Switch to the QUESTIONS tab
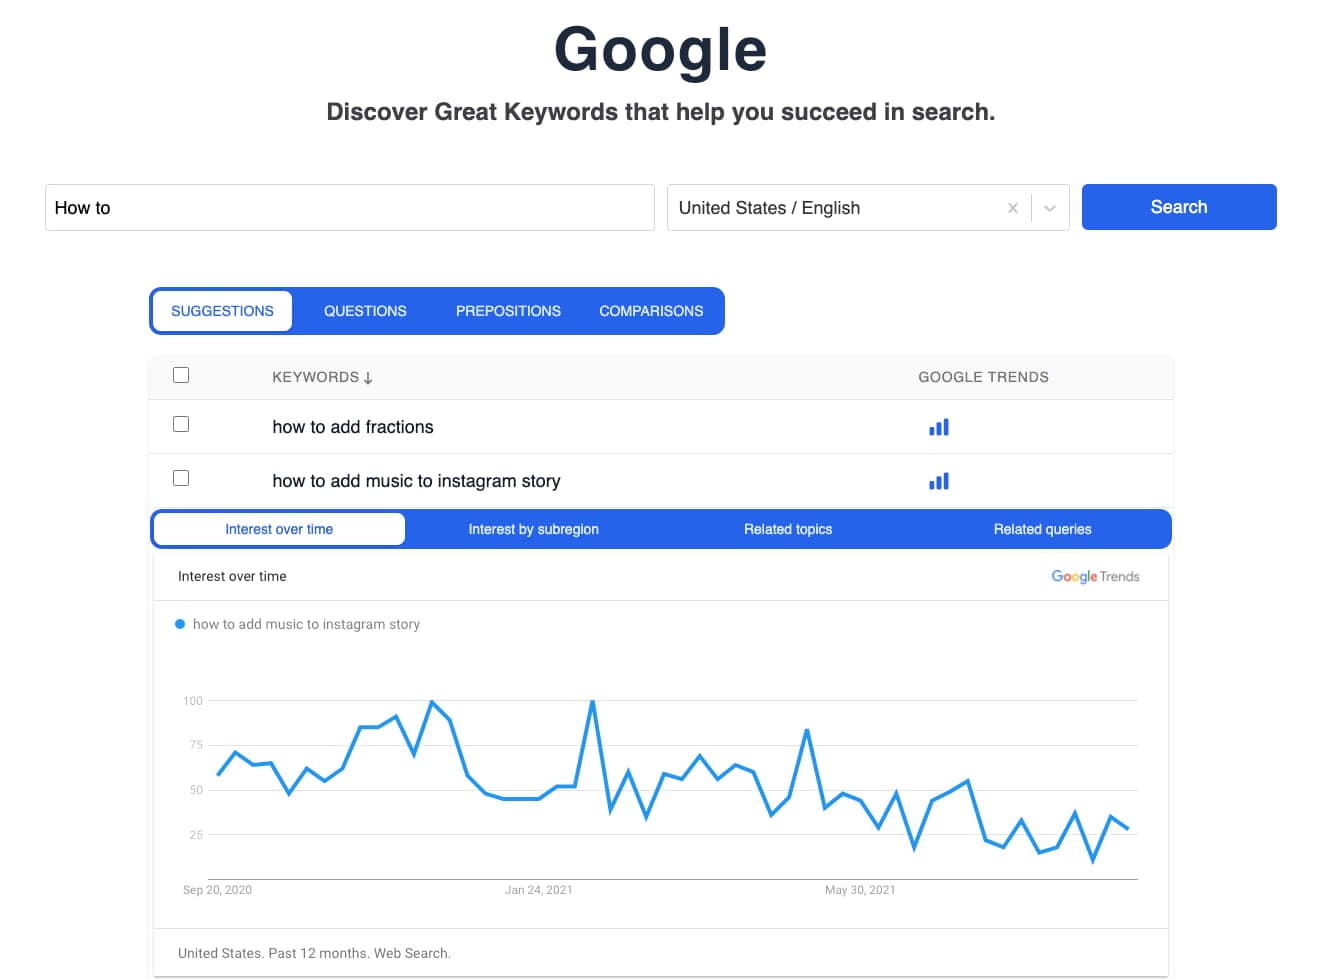 (365, 311)
